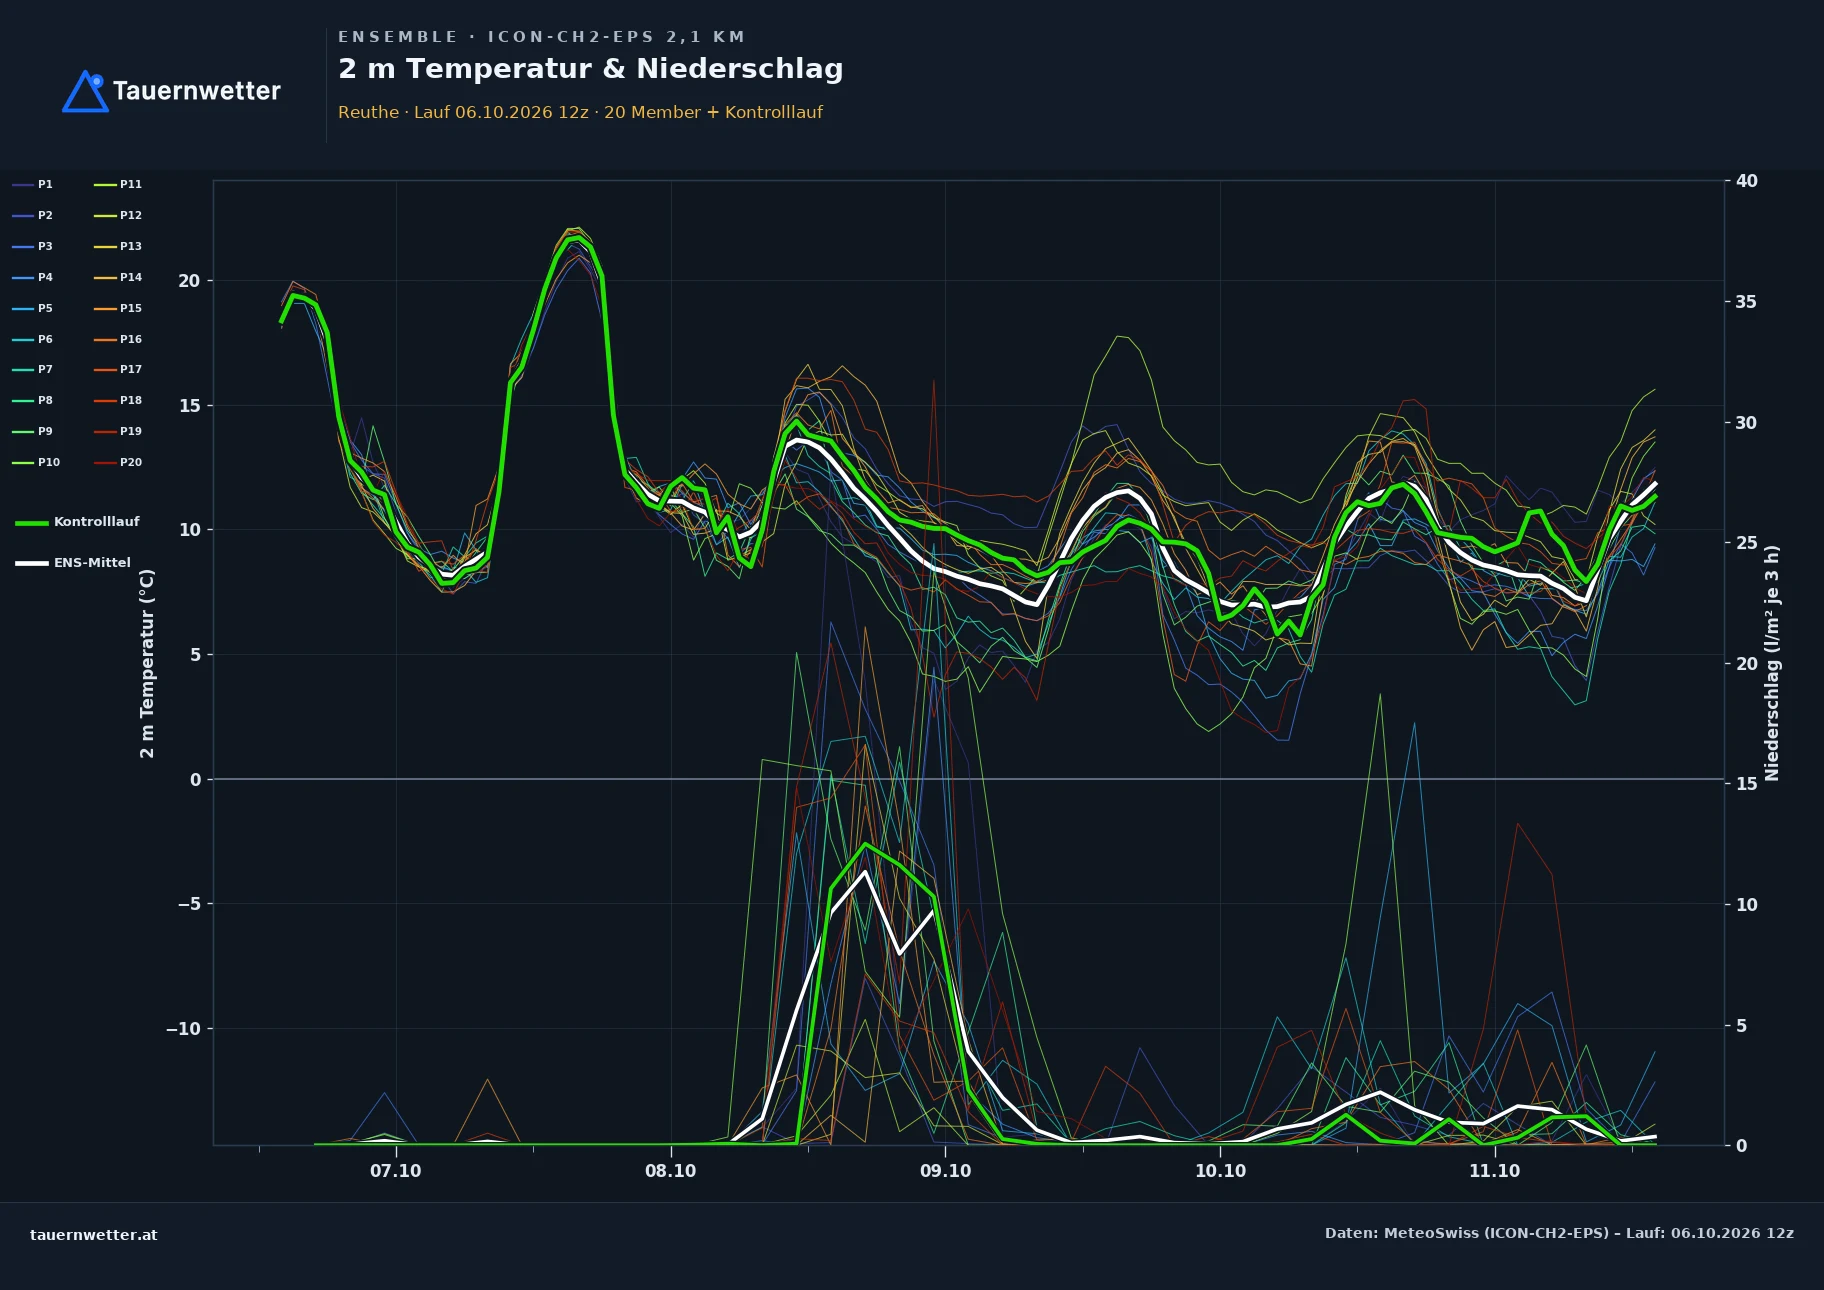Screen dimensions: 1824x1290
Task: Click legend item P7
Action: (33, 369)
